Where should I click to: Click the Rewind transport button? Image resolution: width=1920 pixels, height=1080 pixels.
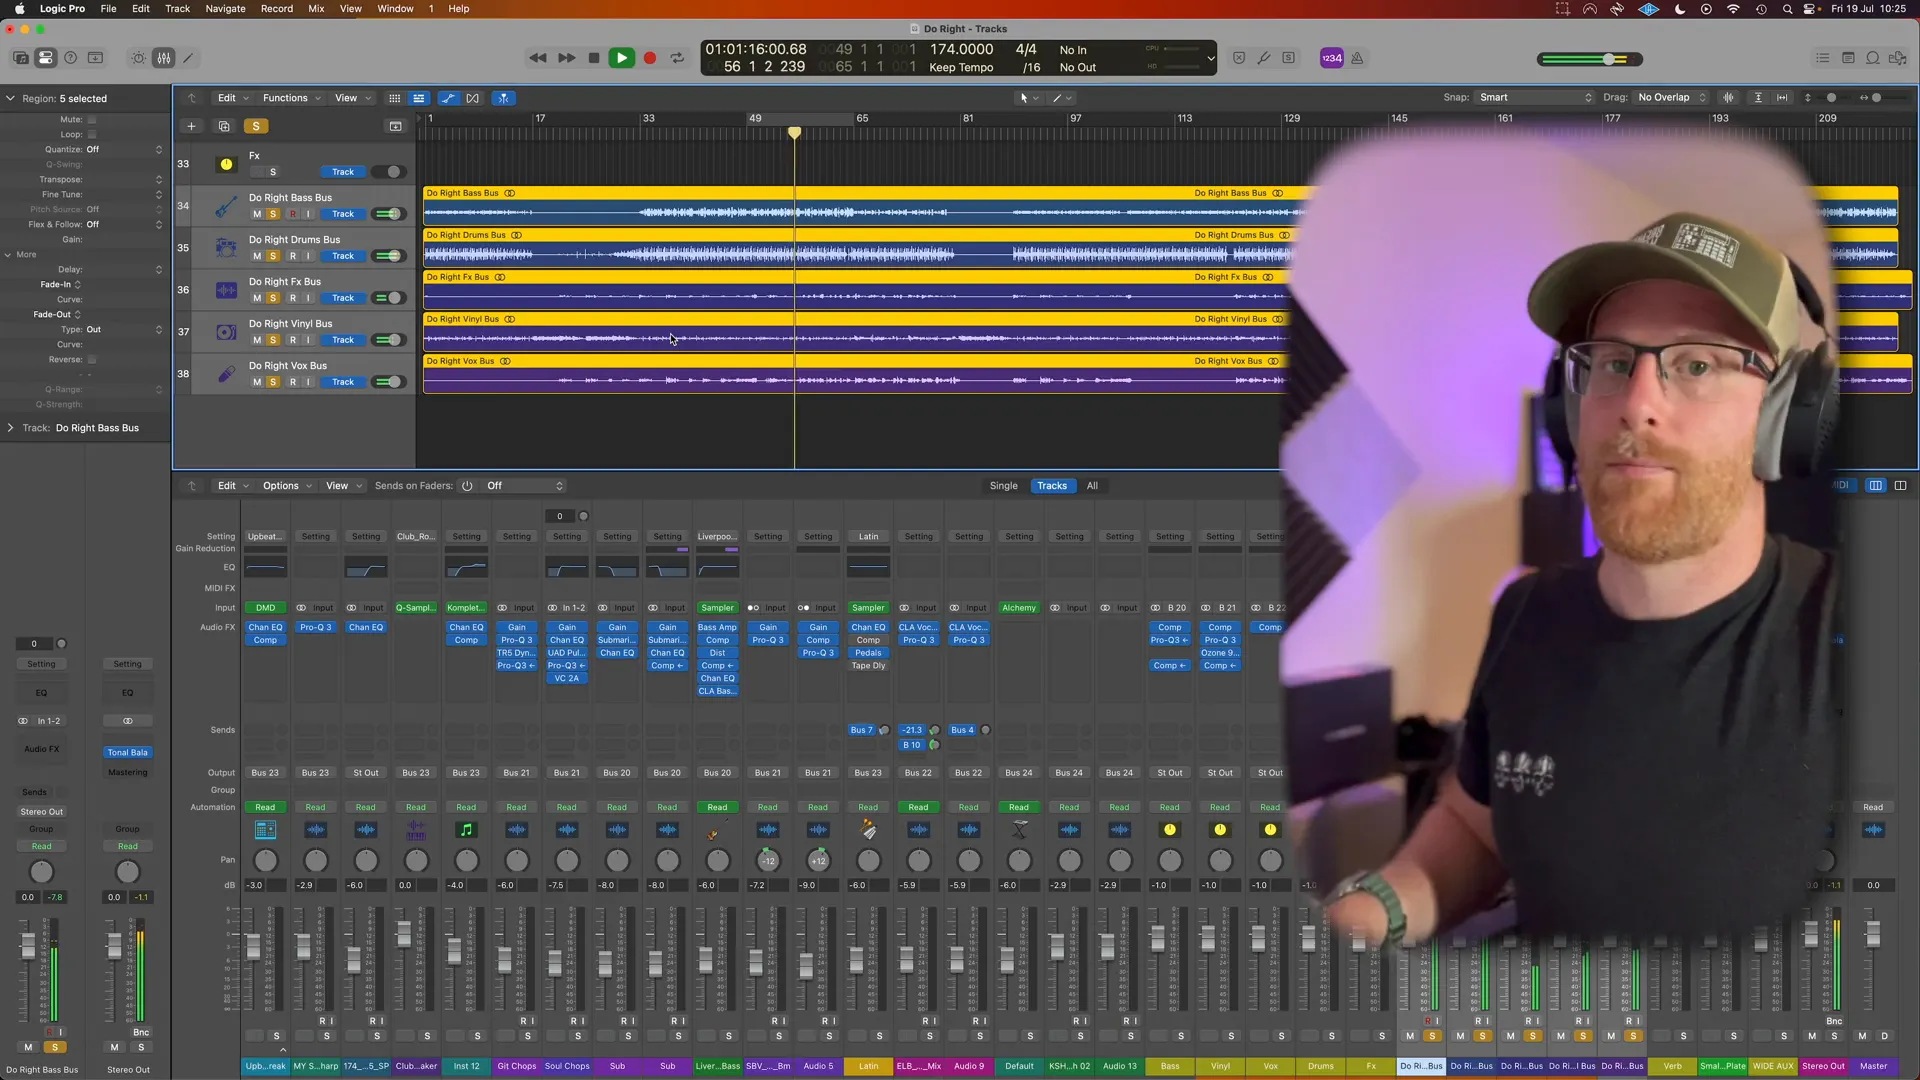tap(538, 58)
